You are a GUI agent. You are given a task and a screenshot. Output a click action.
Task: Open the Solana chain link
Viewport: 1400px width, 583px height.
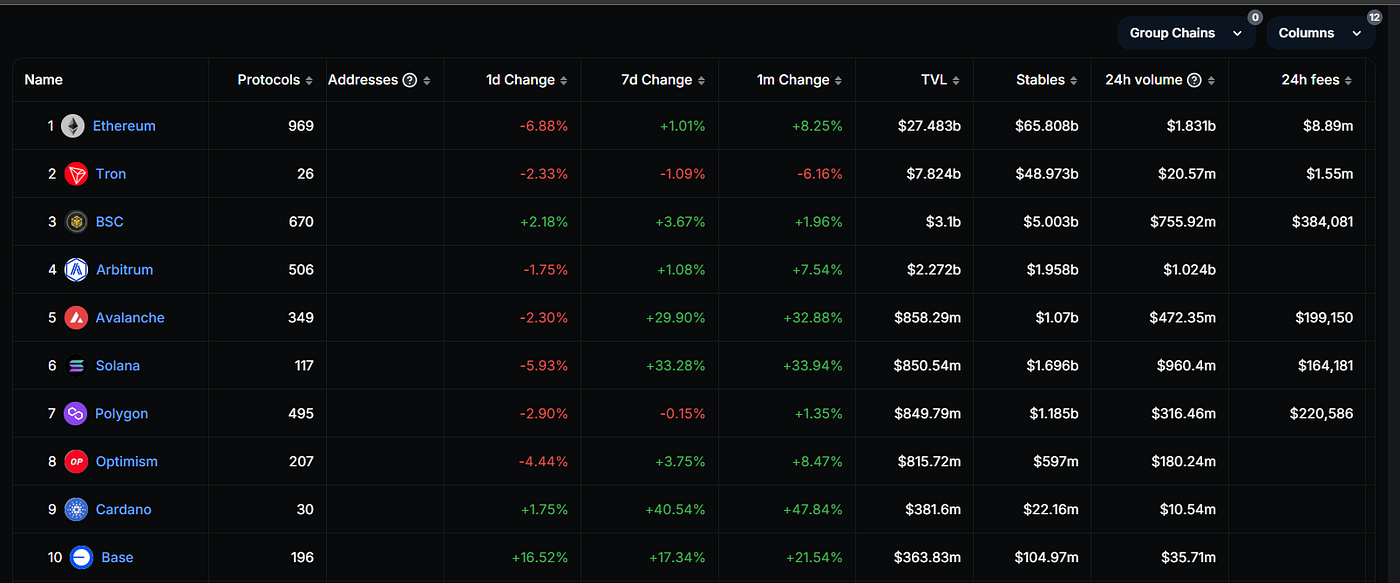pyautogui.click(x=118, y=366)
